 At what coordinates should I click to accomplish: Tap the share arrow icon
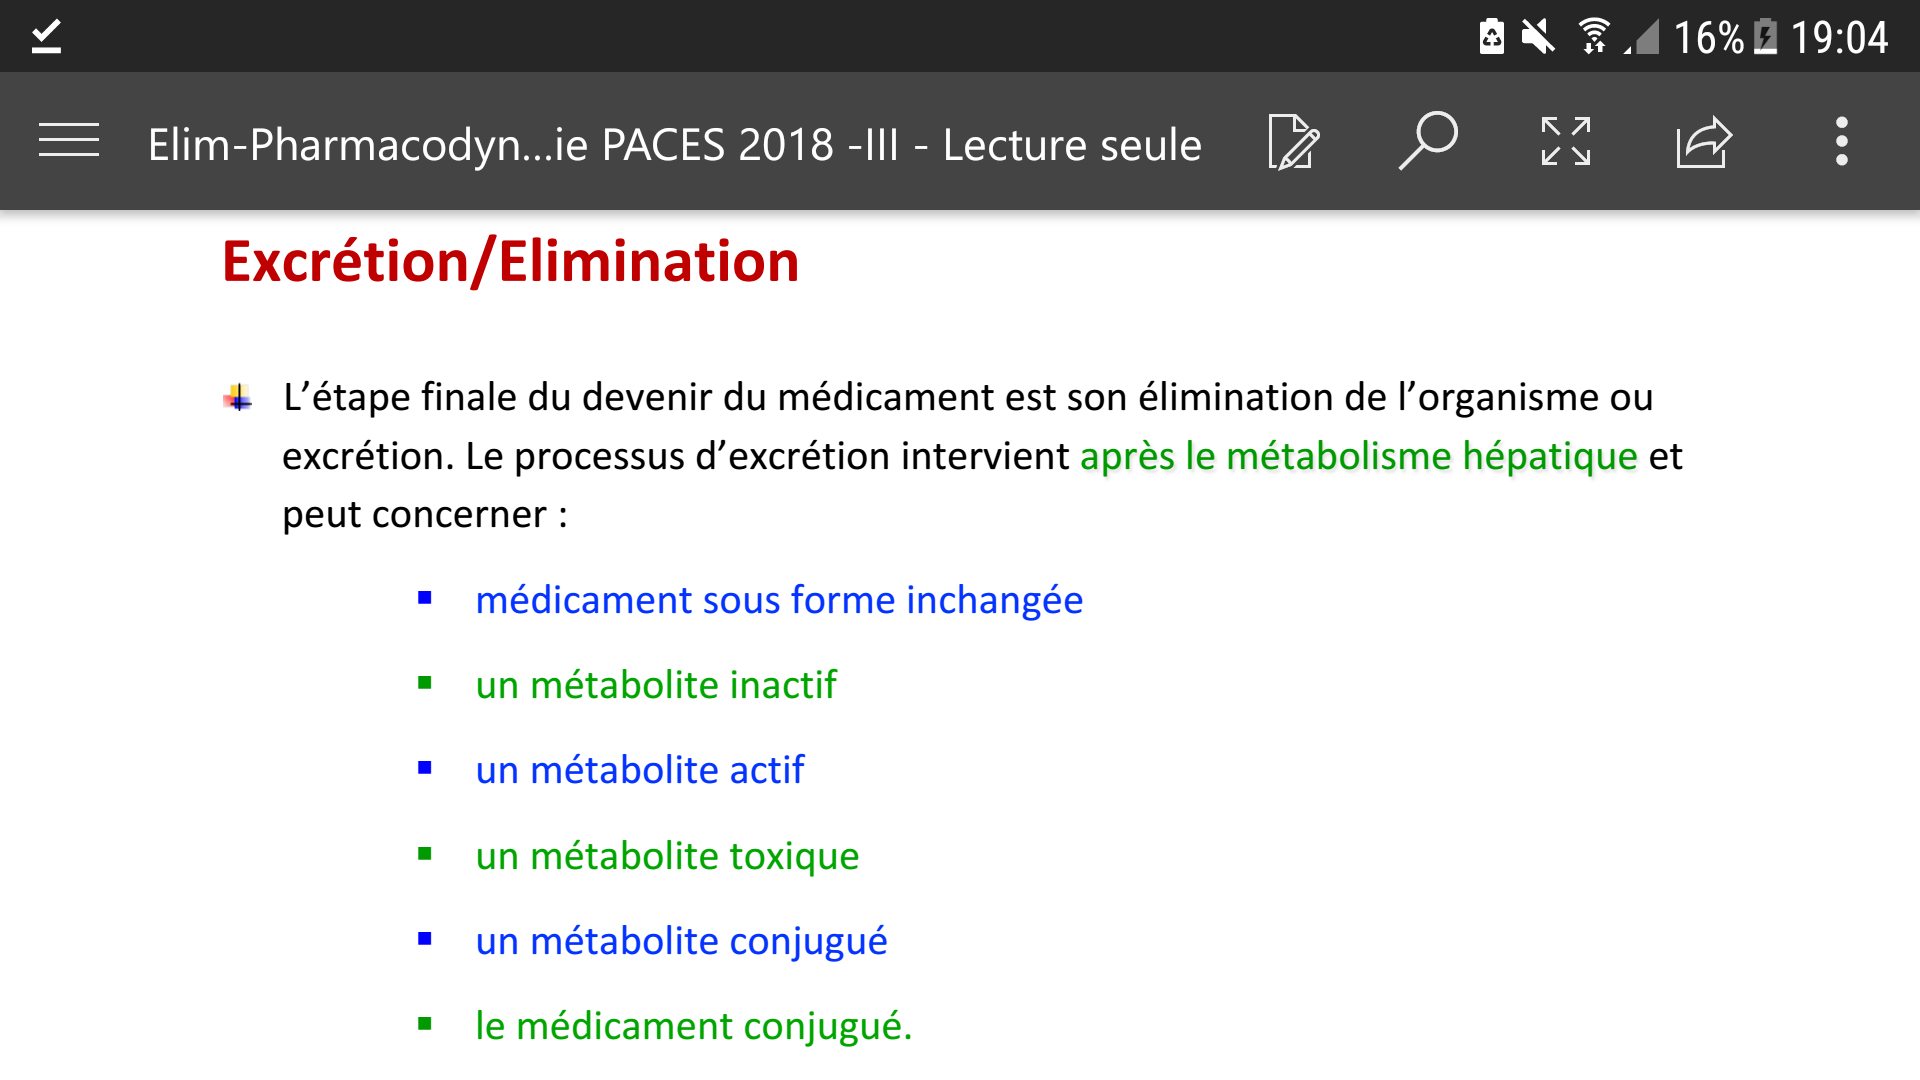tap(1703, 142)
